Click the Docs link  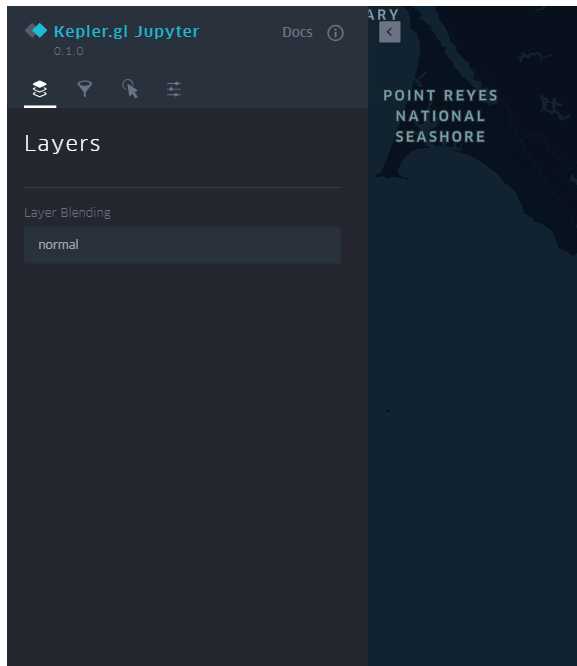[297, 32]
